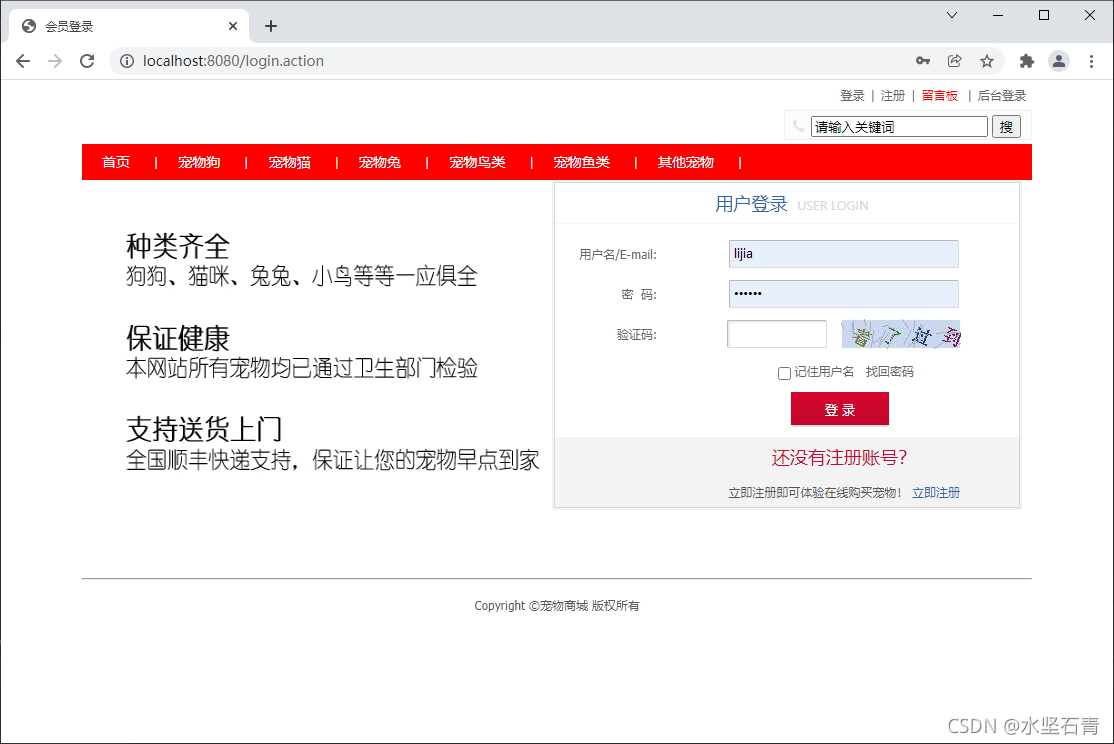Open the Chrome profile avatar

click(x=1059, y=61)
